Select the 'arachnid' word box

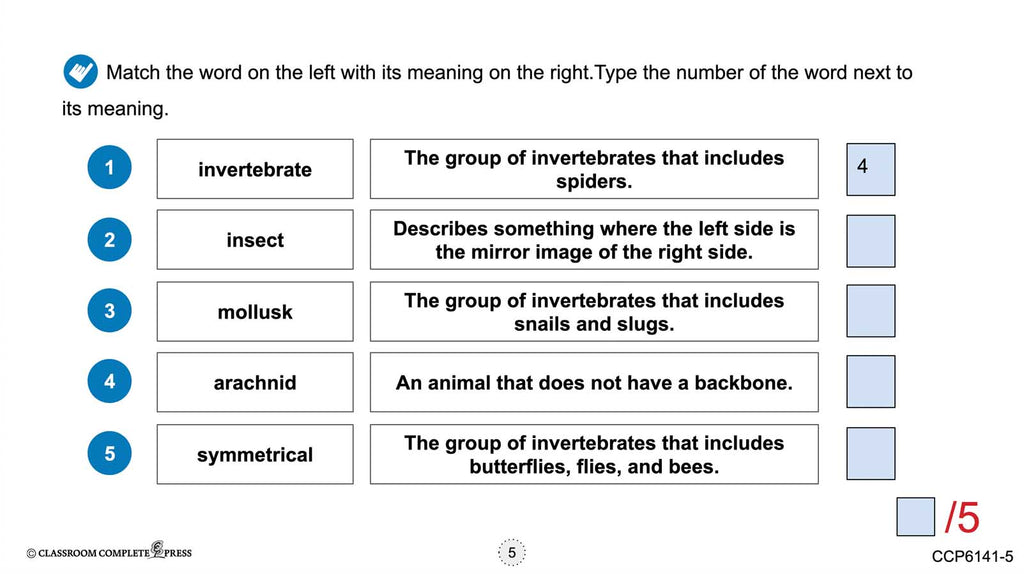[x=255, y=382]
